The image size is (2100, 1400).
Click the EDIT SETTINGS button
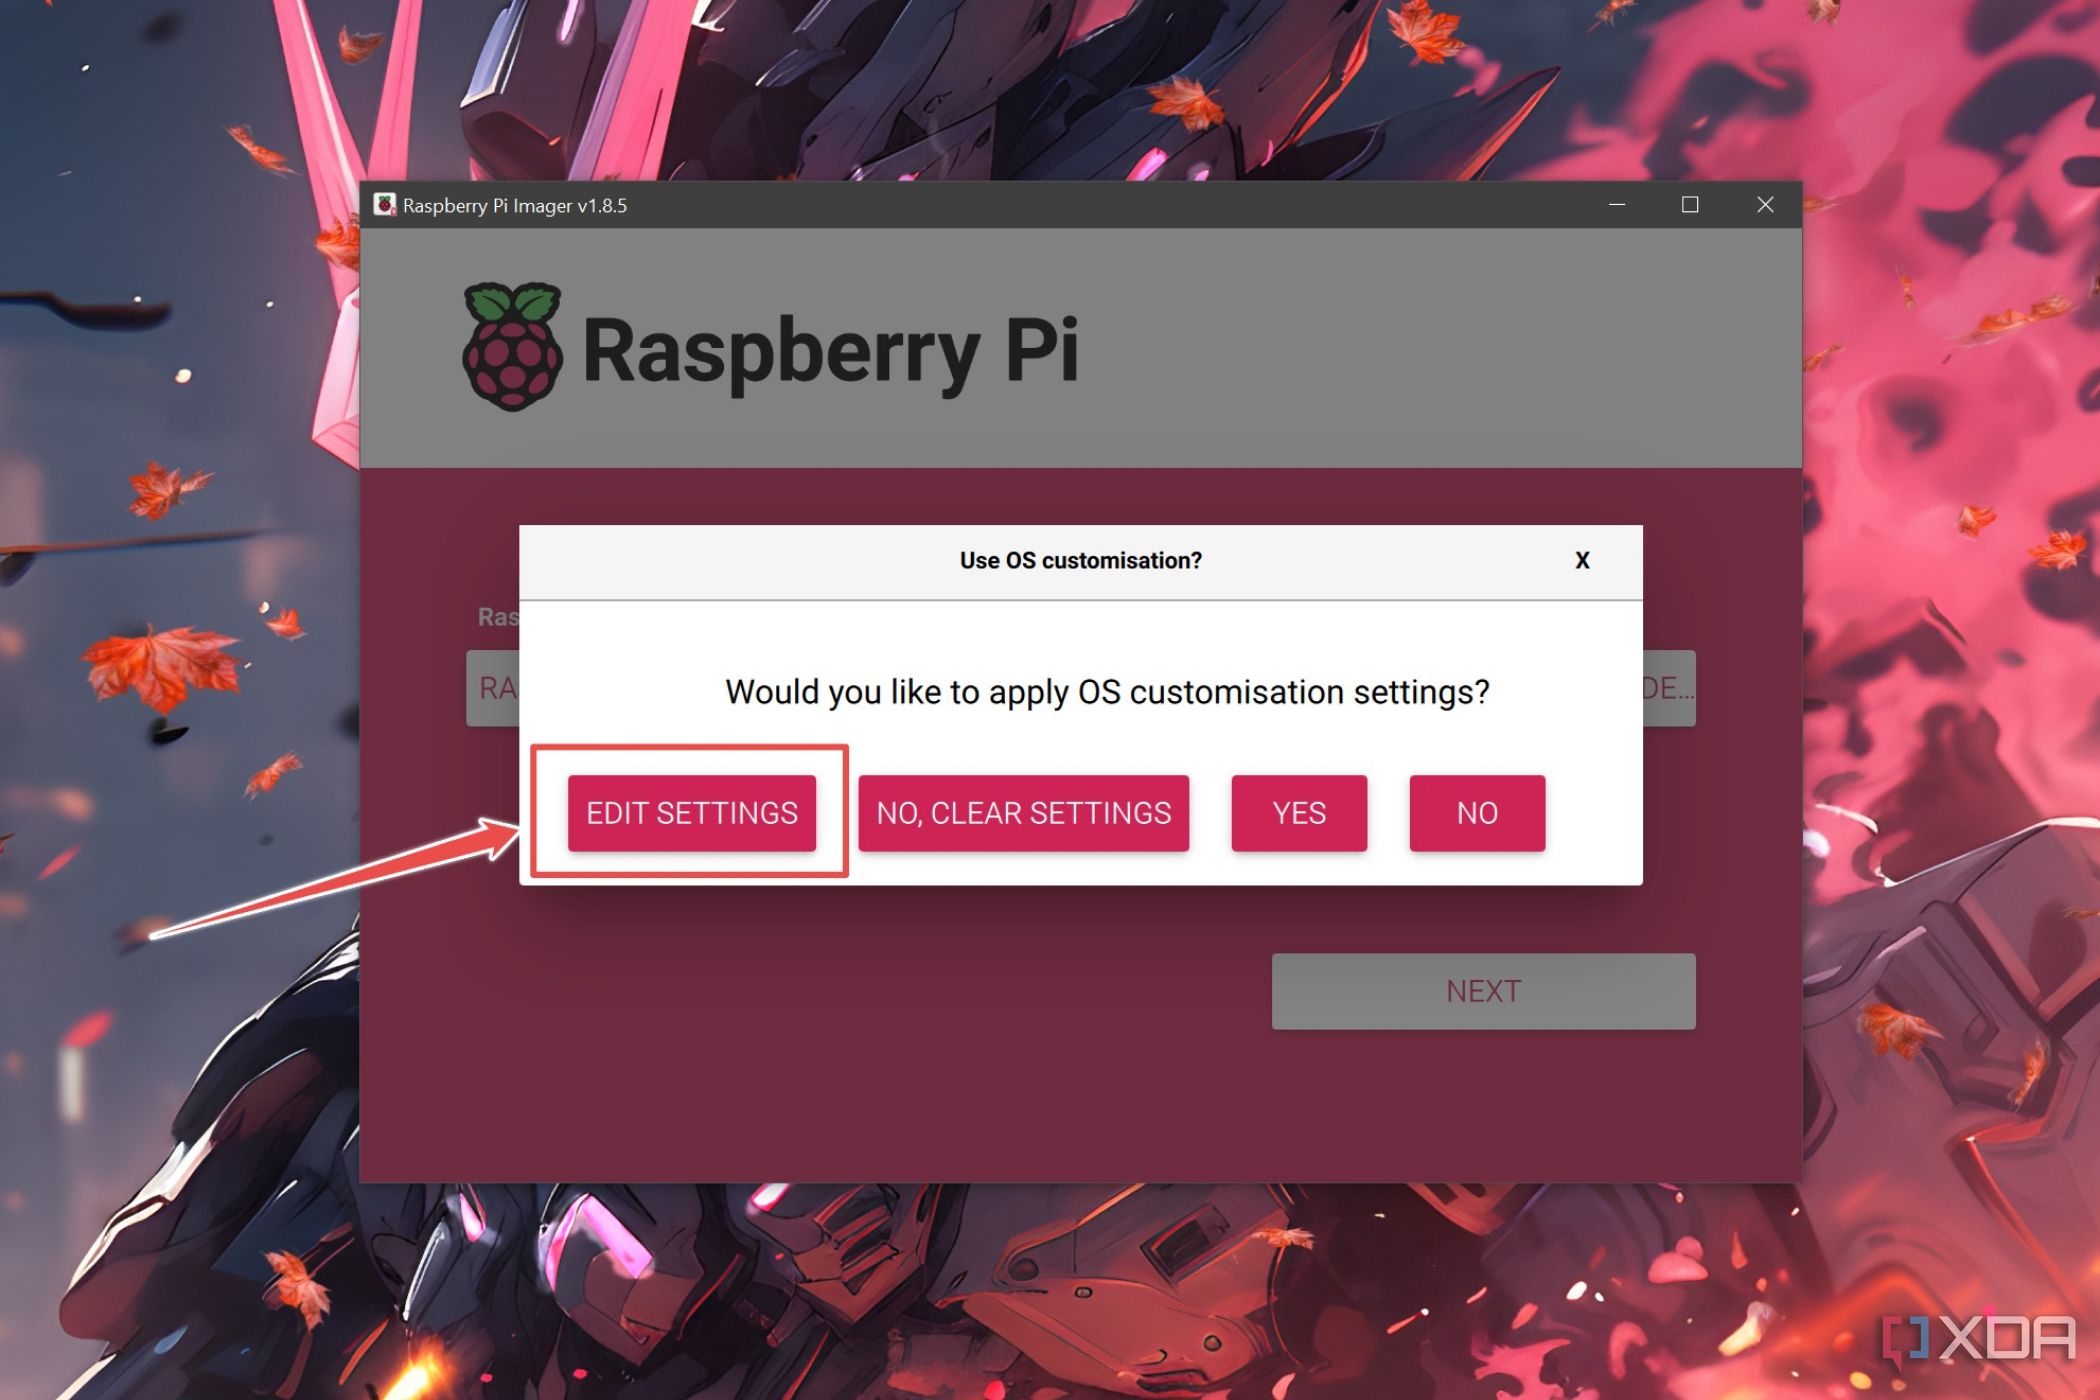click(691, 813)
